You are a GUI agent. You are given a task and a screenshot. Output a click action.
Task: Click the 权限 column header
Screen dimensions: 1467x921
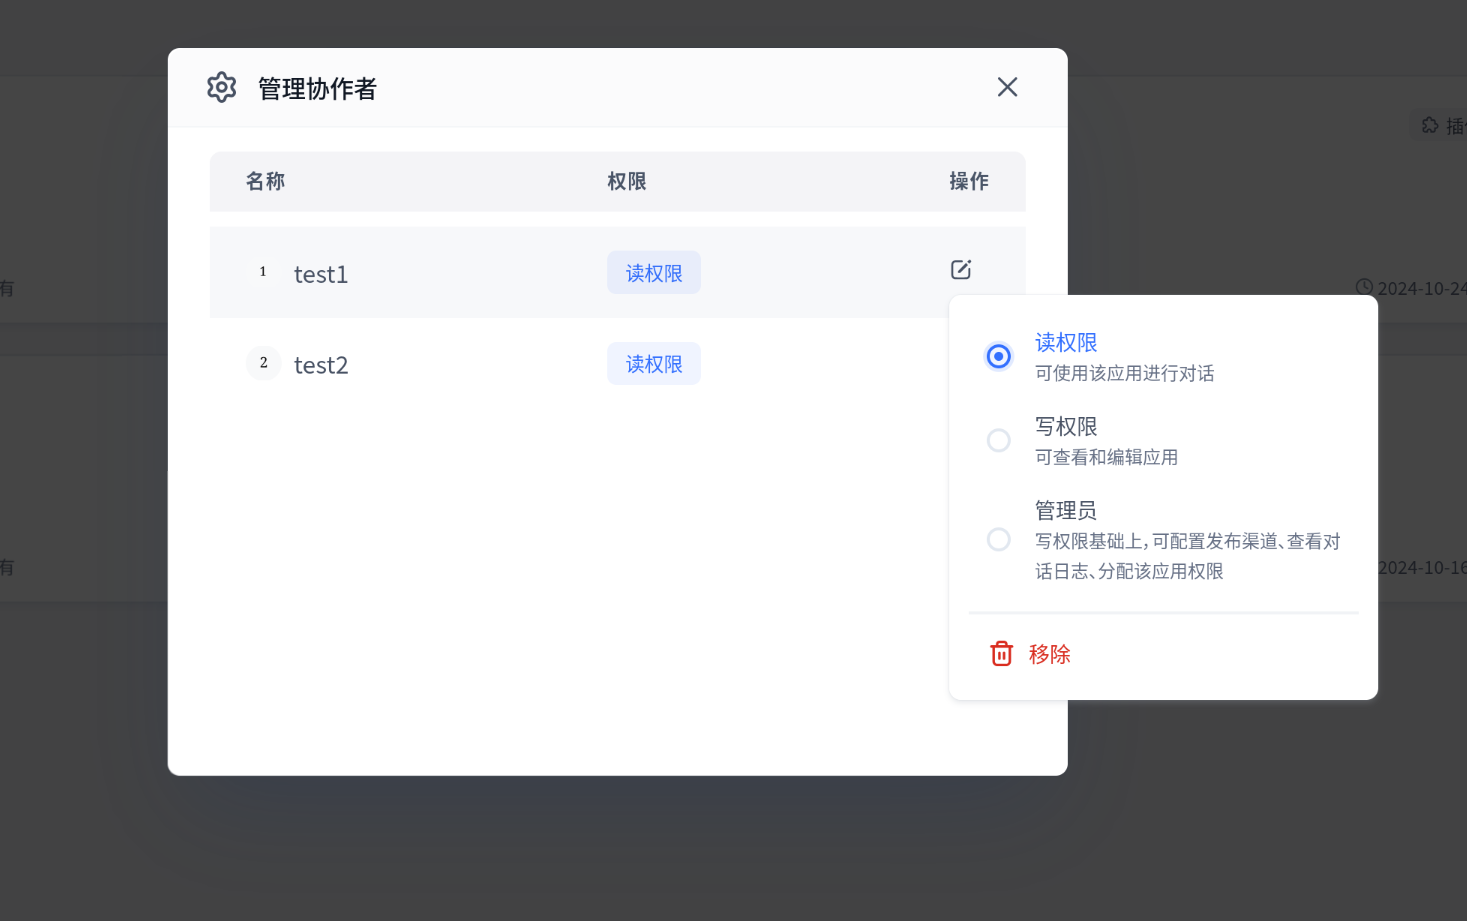pos(627,181)
